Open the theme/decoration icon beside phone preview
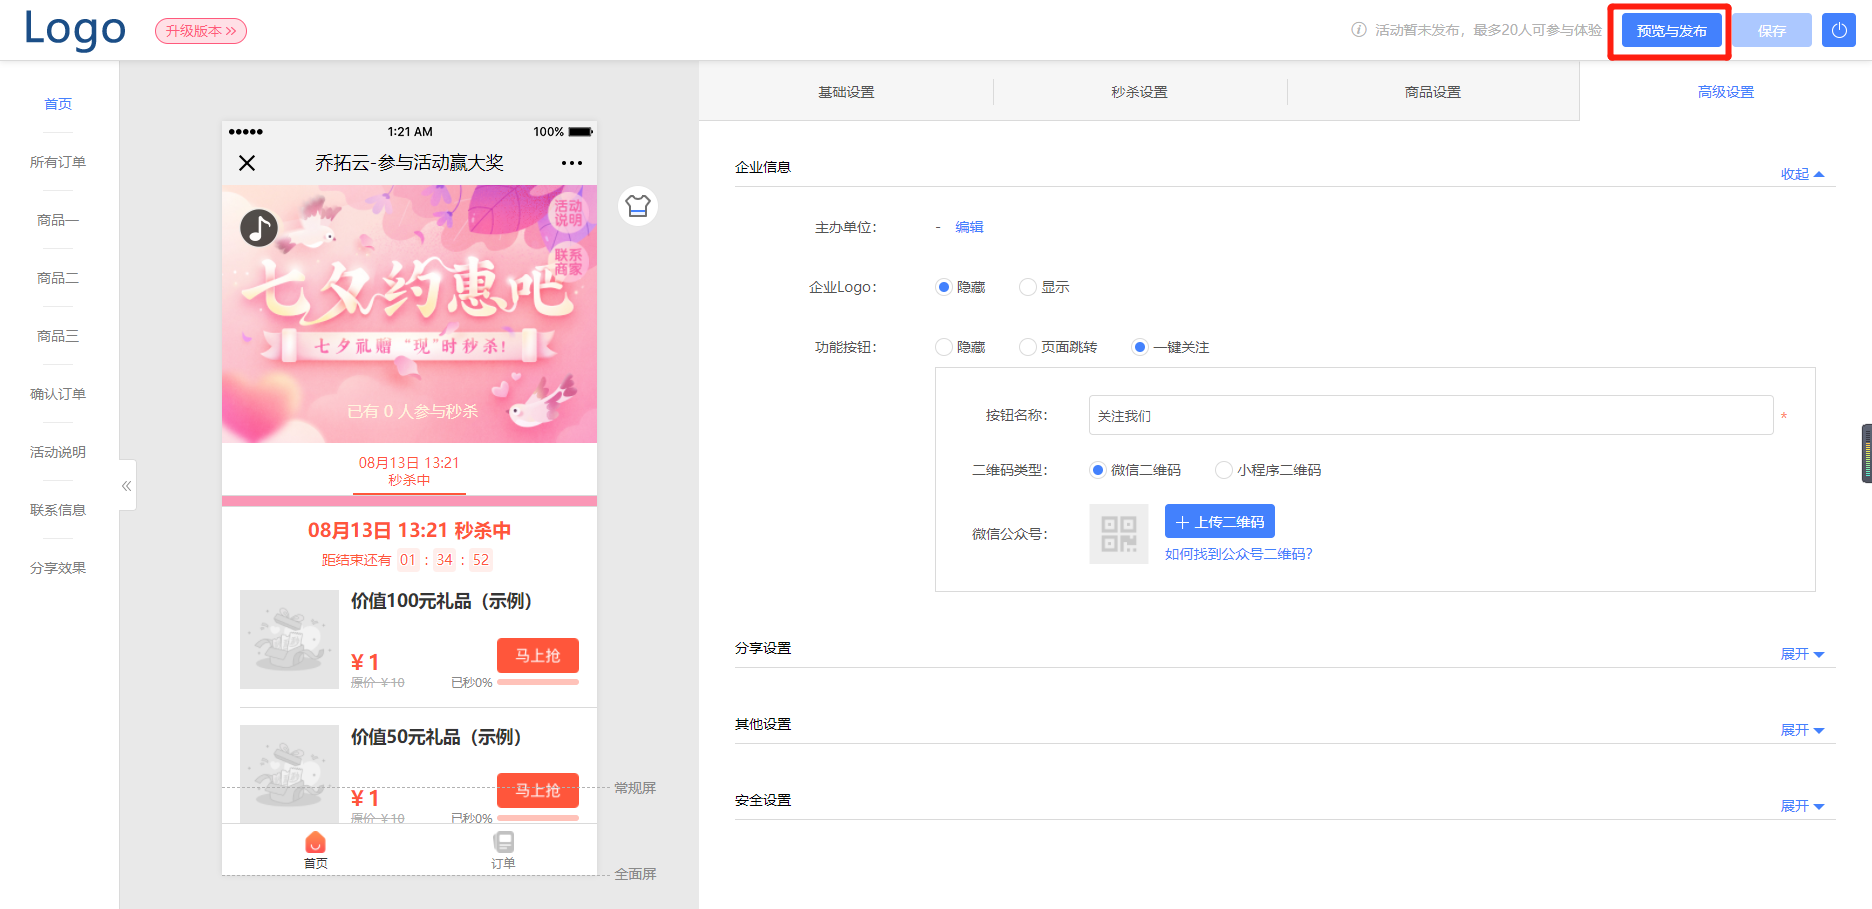This screenshot has width=1872, height=909. pyautogui.click(x=637, y=206)
